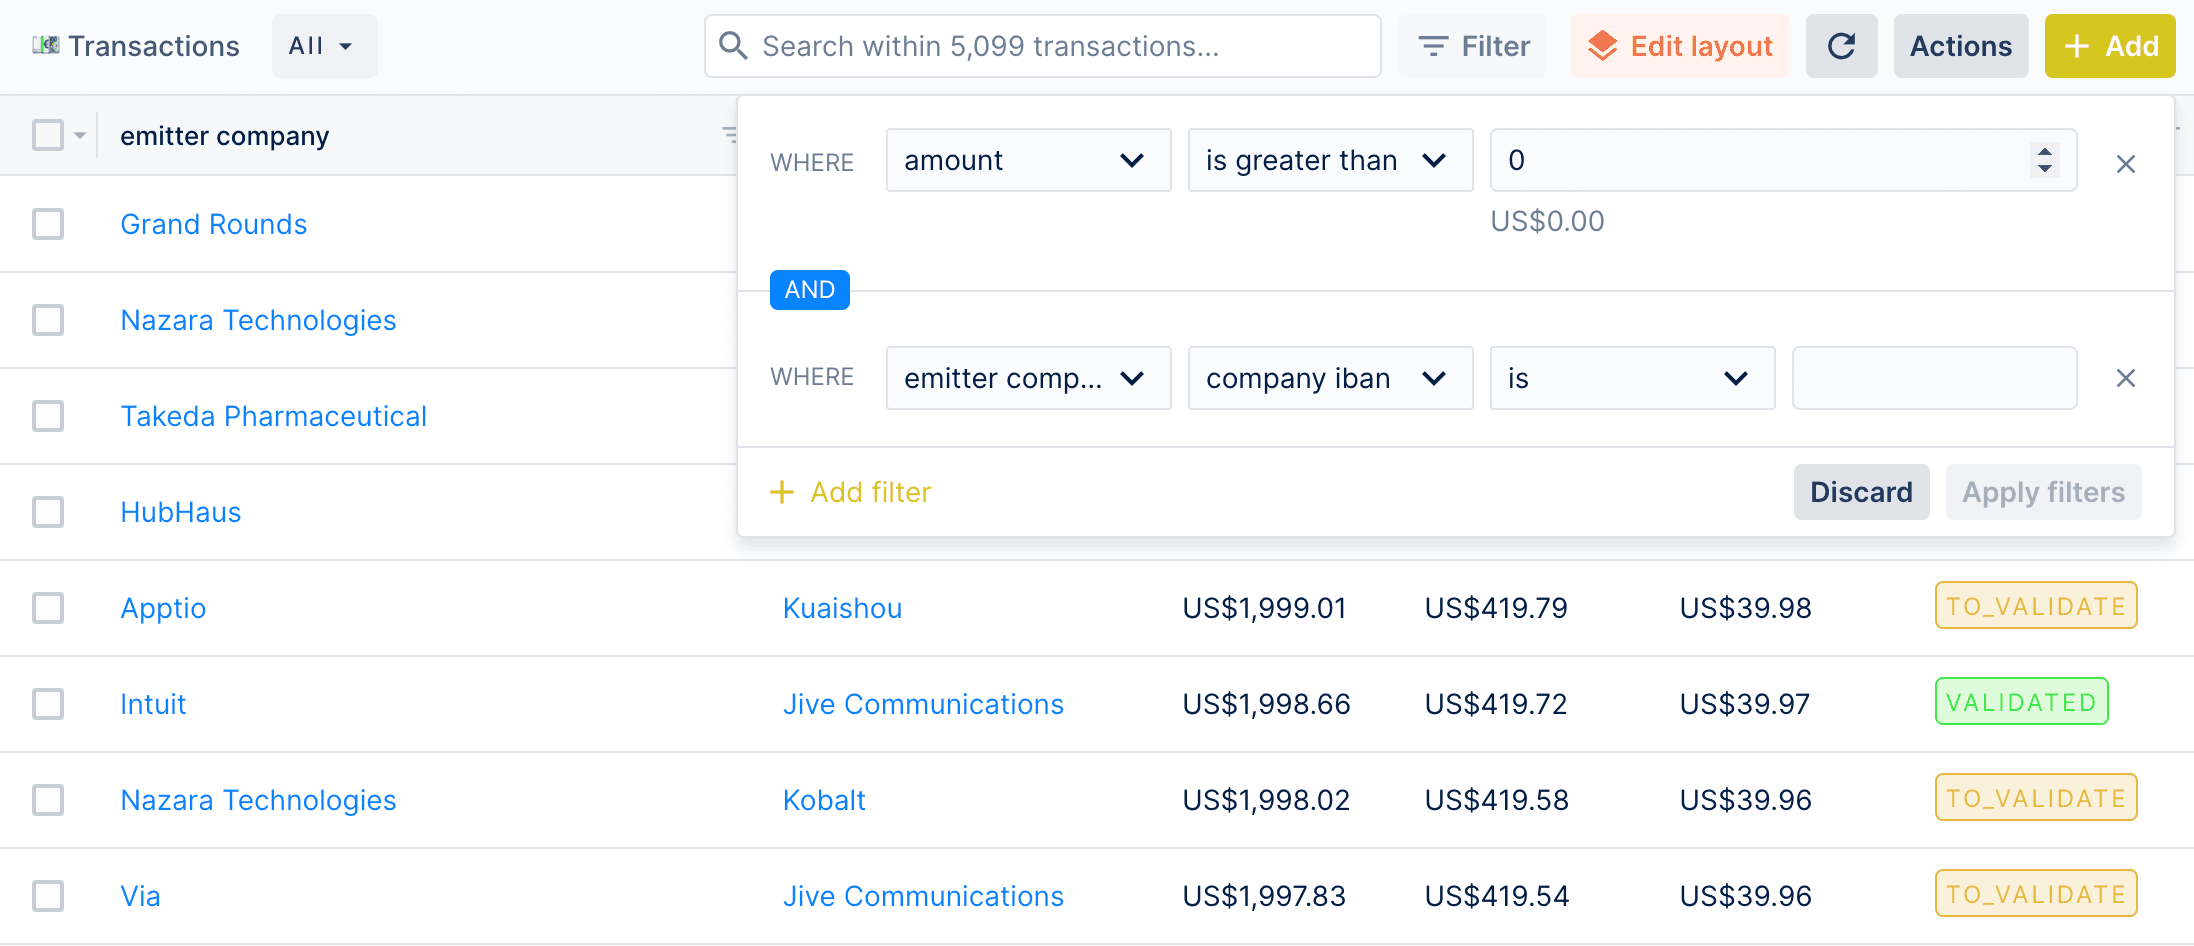Check the Via row checkbox
Screen dimensions: 2194x946
coord(48,896)
